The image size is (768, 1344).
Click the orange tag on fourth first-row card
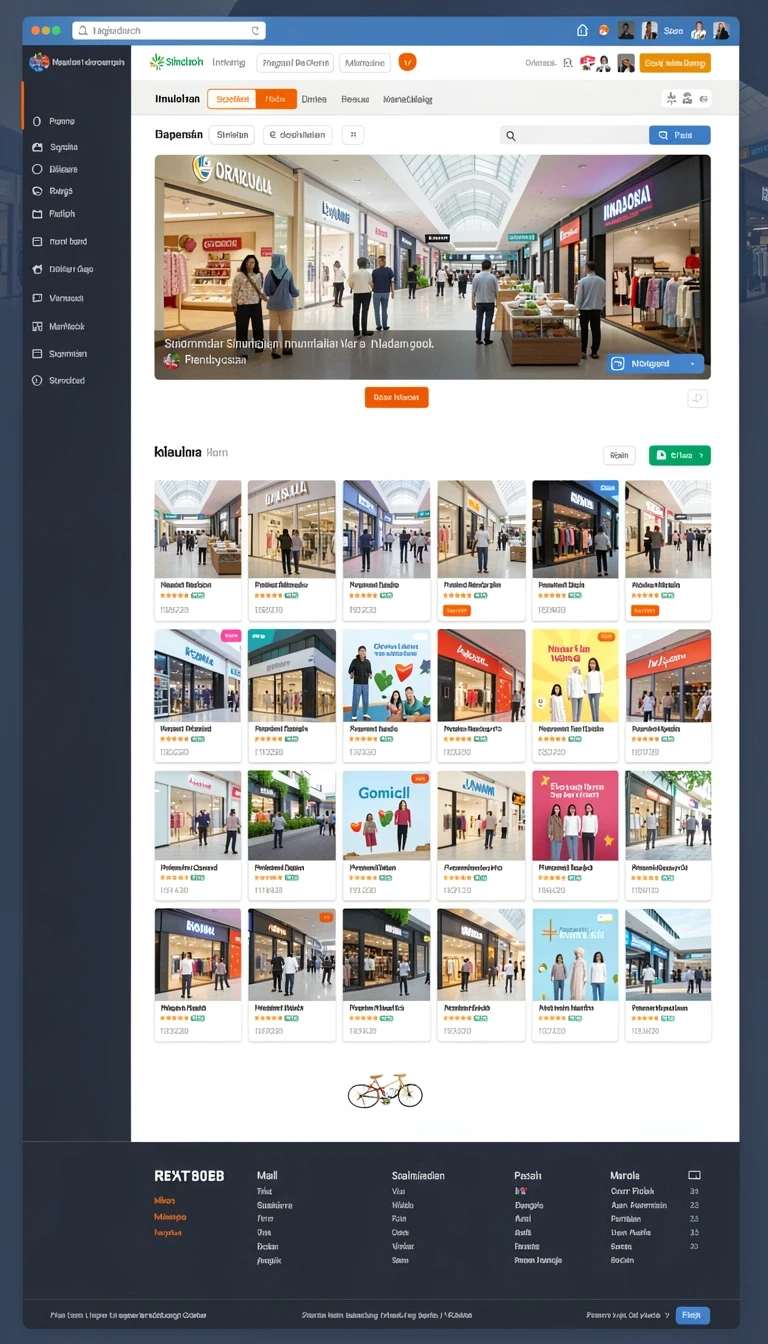[456, 609]
